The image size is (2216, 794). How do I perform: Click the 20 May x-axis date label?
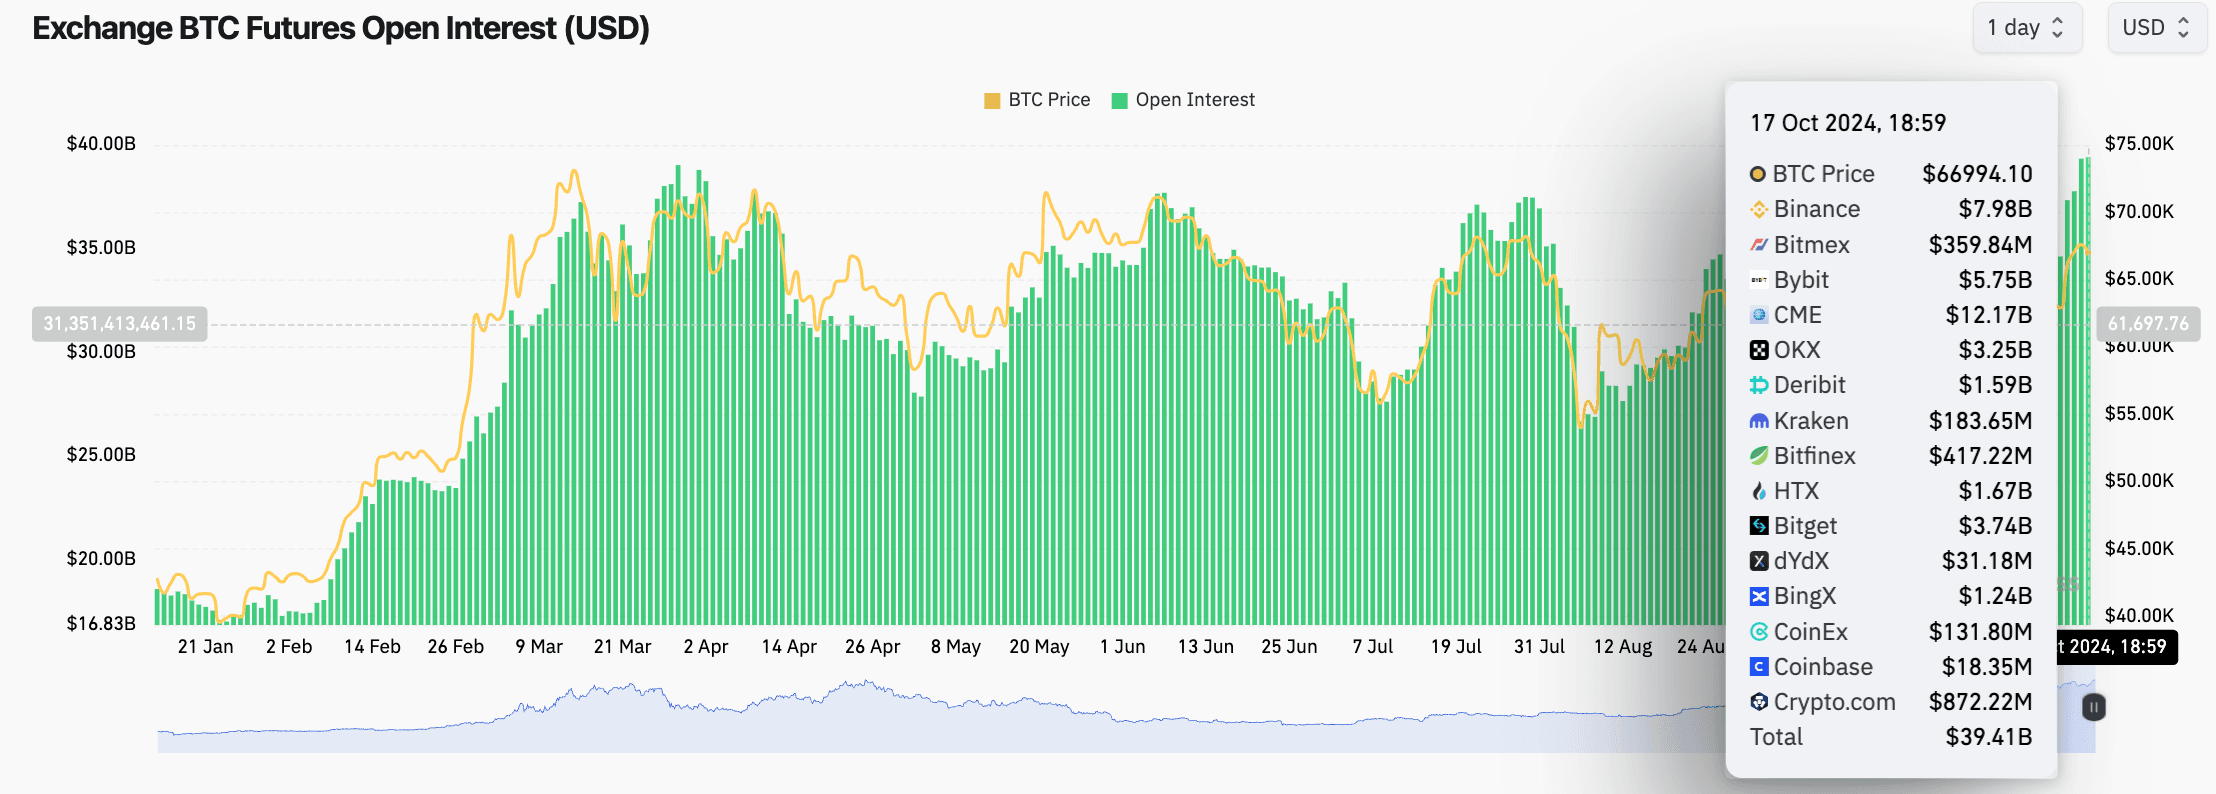[1039, 647]
